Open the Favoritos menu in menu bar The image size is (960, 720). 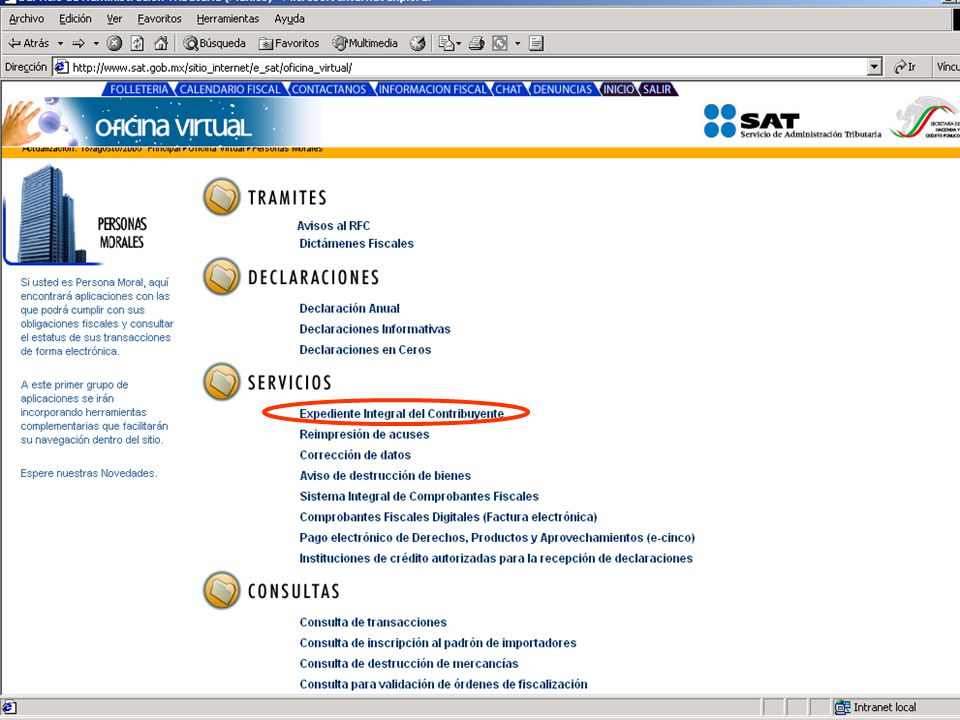(159, 19)
